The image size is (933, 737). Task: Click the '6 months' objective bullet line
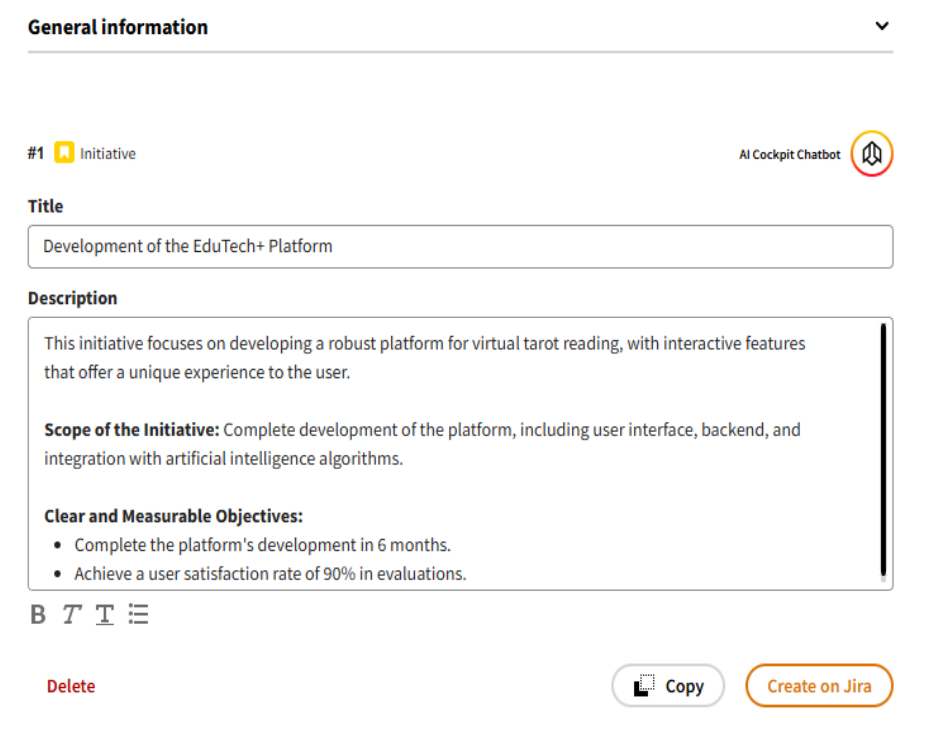pyautogui.click(x=262, y=545)
